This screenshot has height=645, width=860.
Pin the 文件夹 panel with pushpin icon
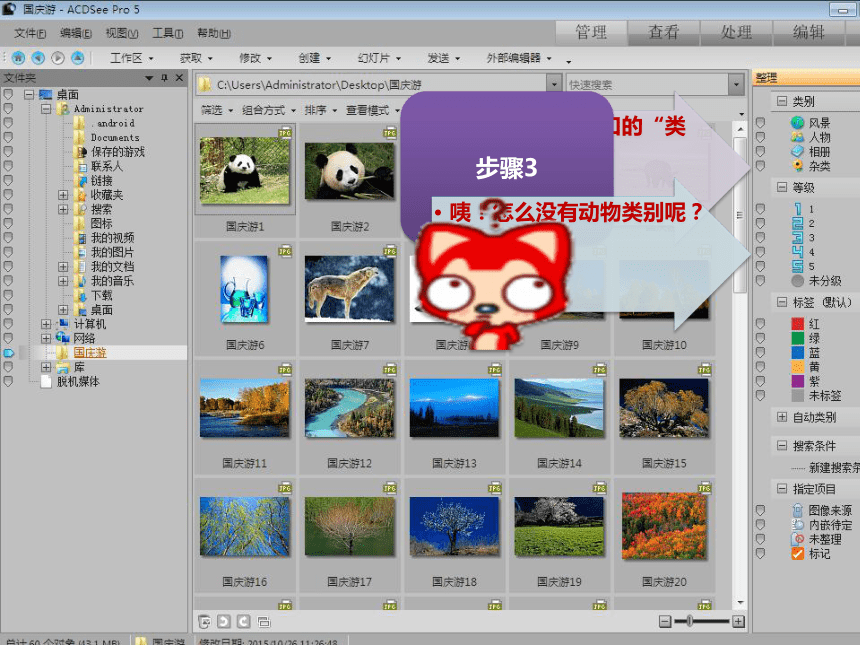click(165, 78)
